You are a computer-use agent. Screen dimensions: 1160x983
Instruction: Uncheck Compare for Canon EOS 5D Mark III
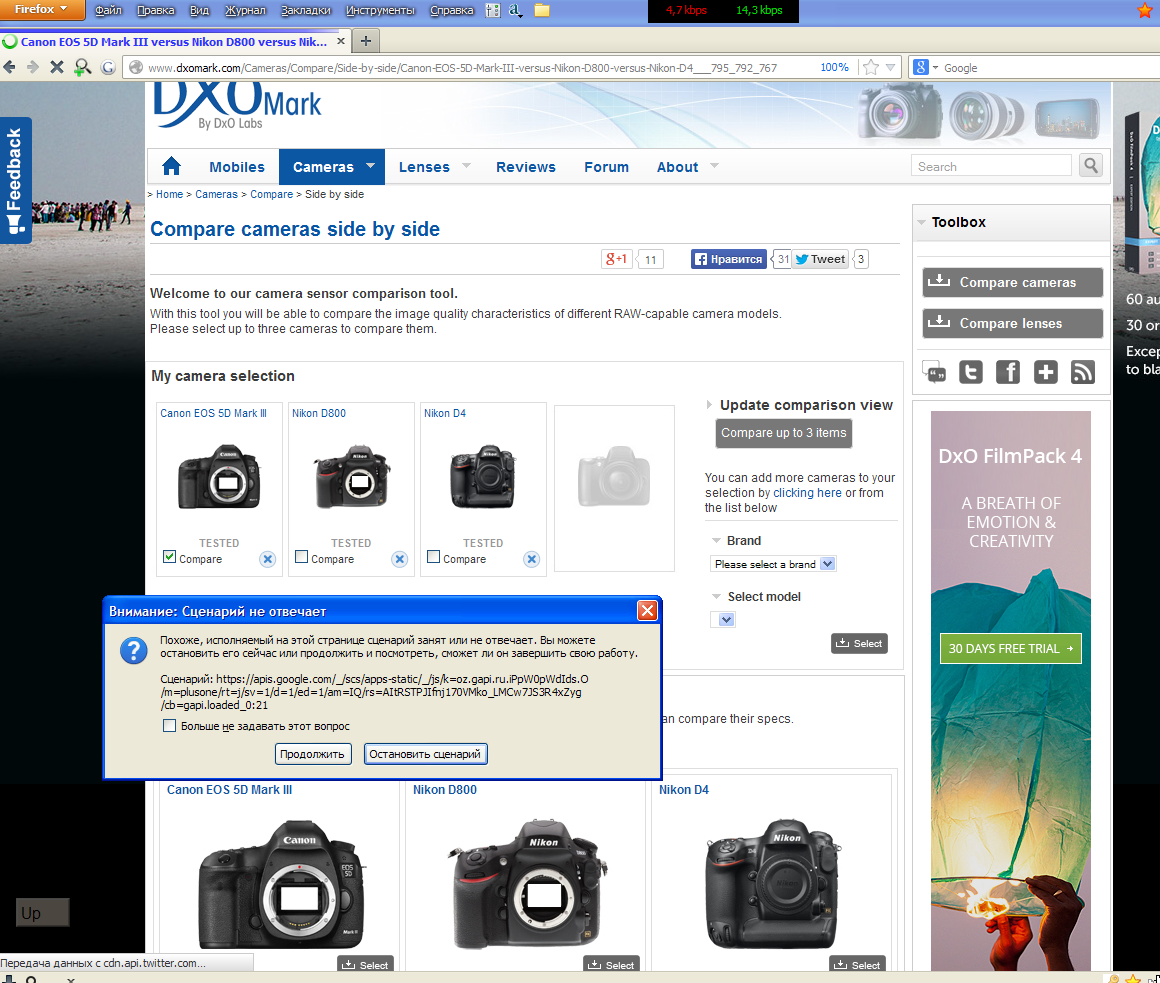point(169,557)
